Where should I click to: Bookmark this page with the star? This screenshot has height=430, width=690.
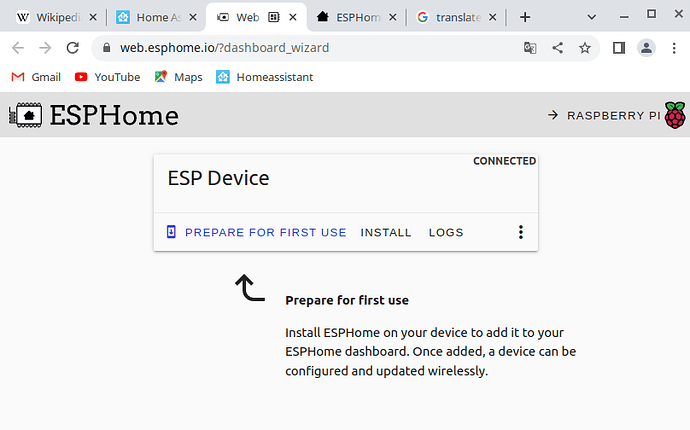point(585,48)
